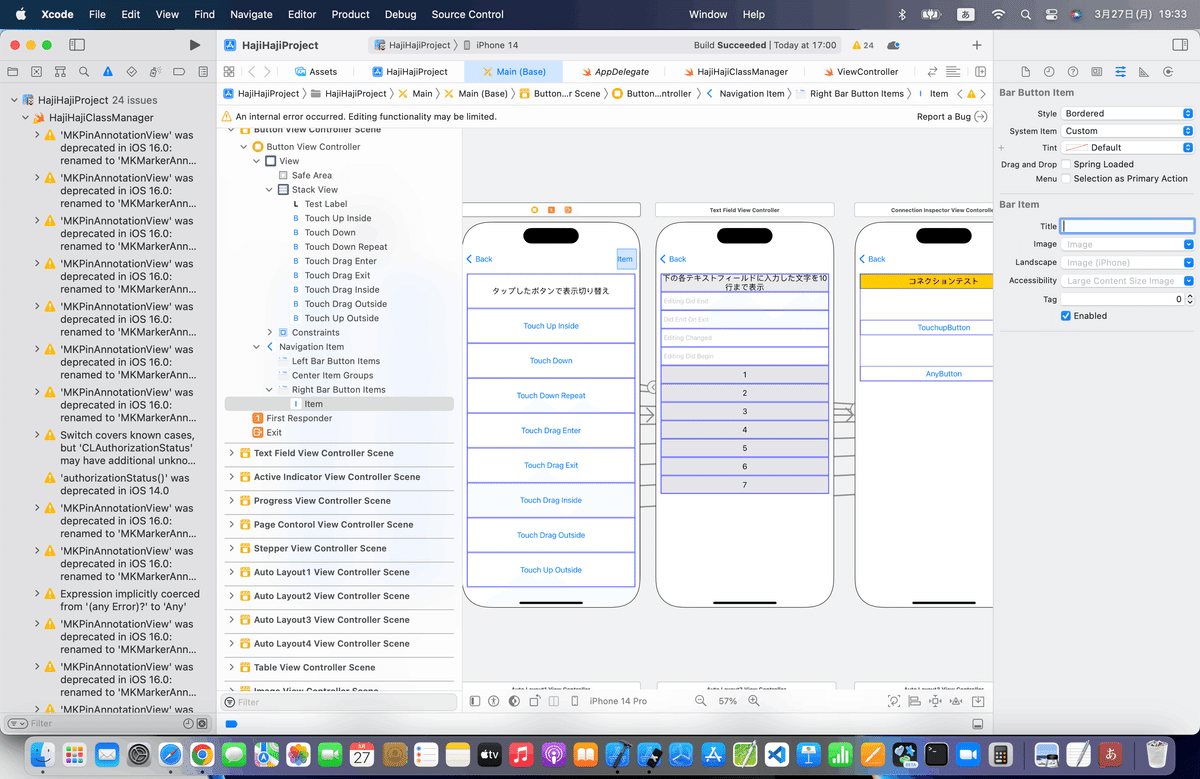Open the System Item Custom dropdown
1200x779 pixels.
coord(1128,131)
